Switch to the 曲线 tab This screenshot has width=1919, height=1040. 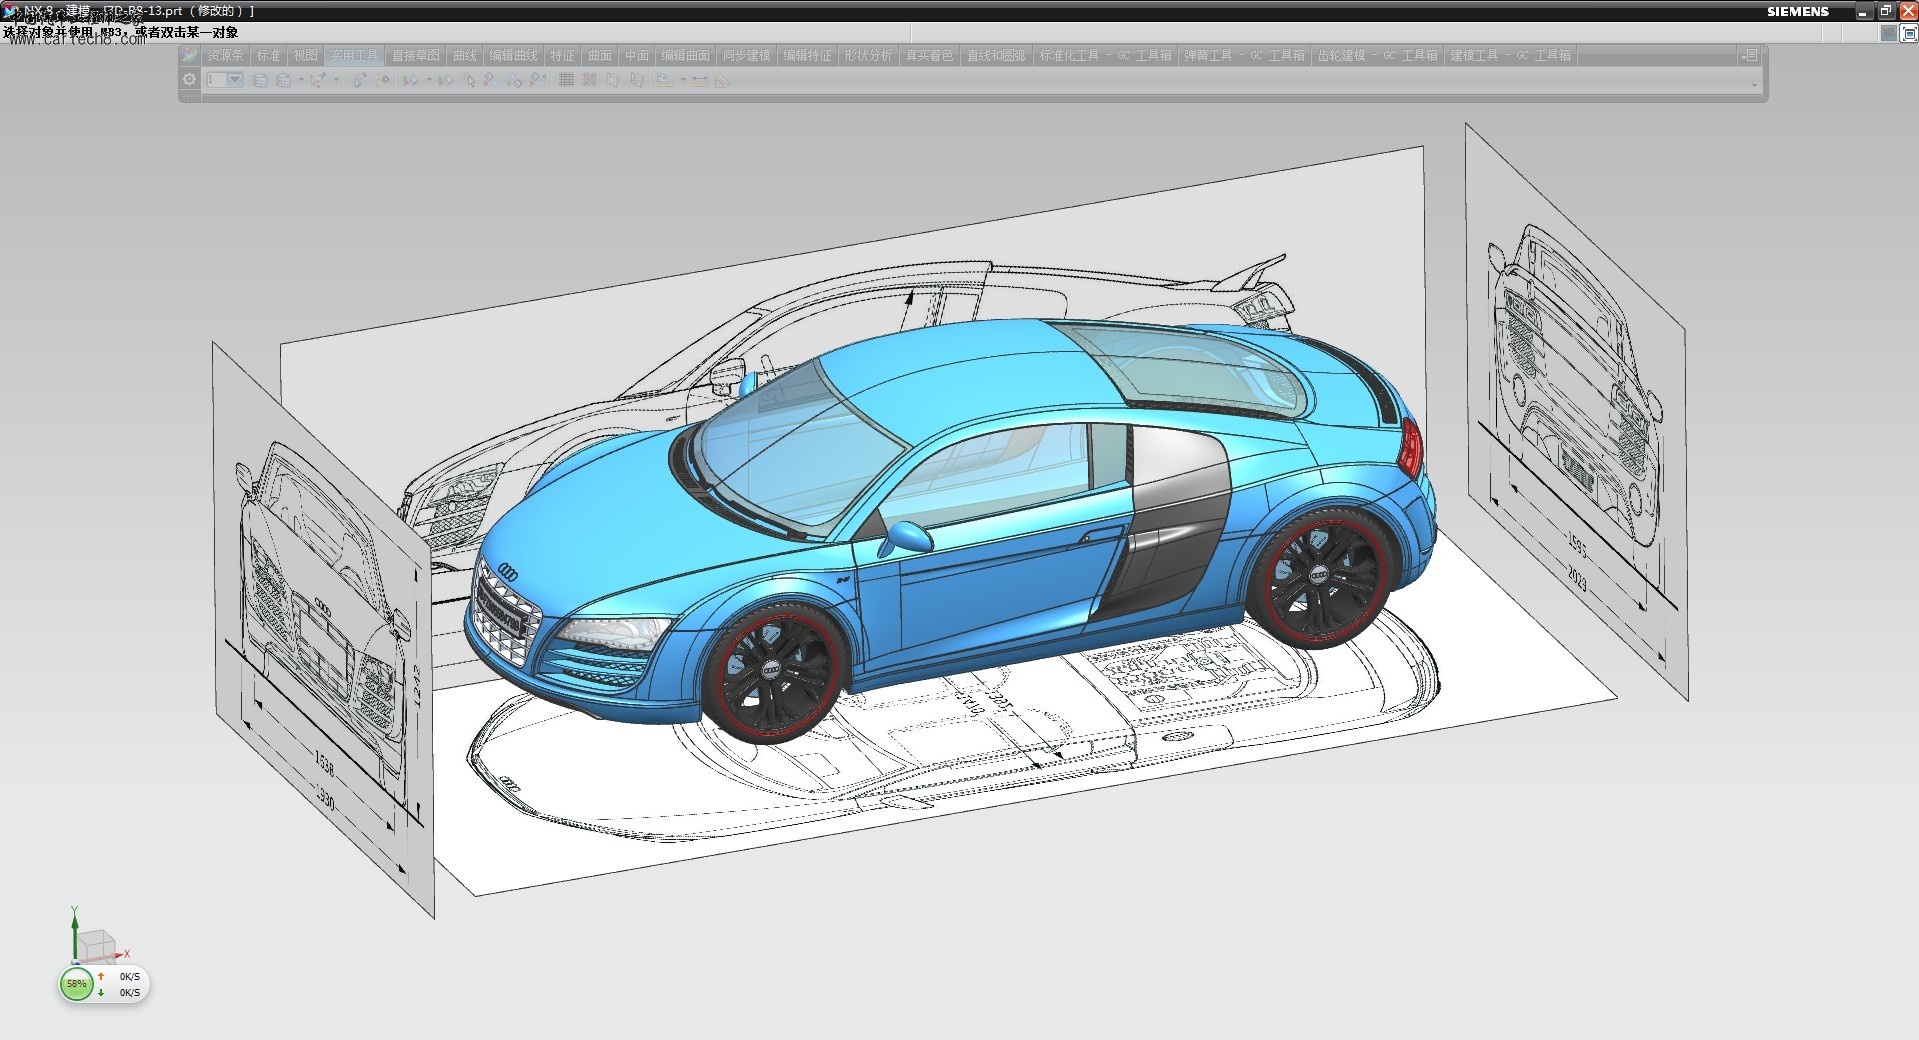coord(465,56)
